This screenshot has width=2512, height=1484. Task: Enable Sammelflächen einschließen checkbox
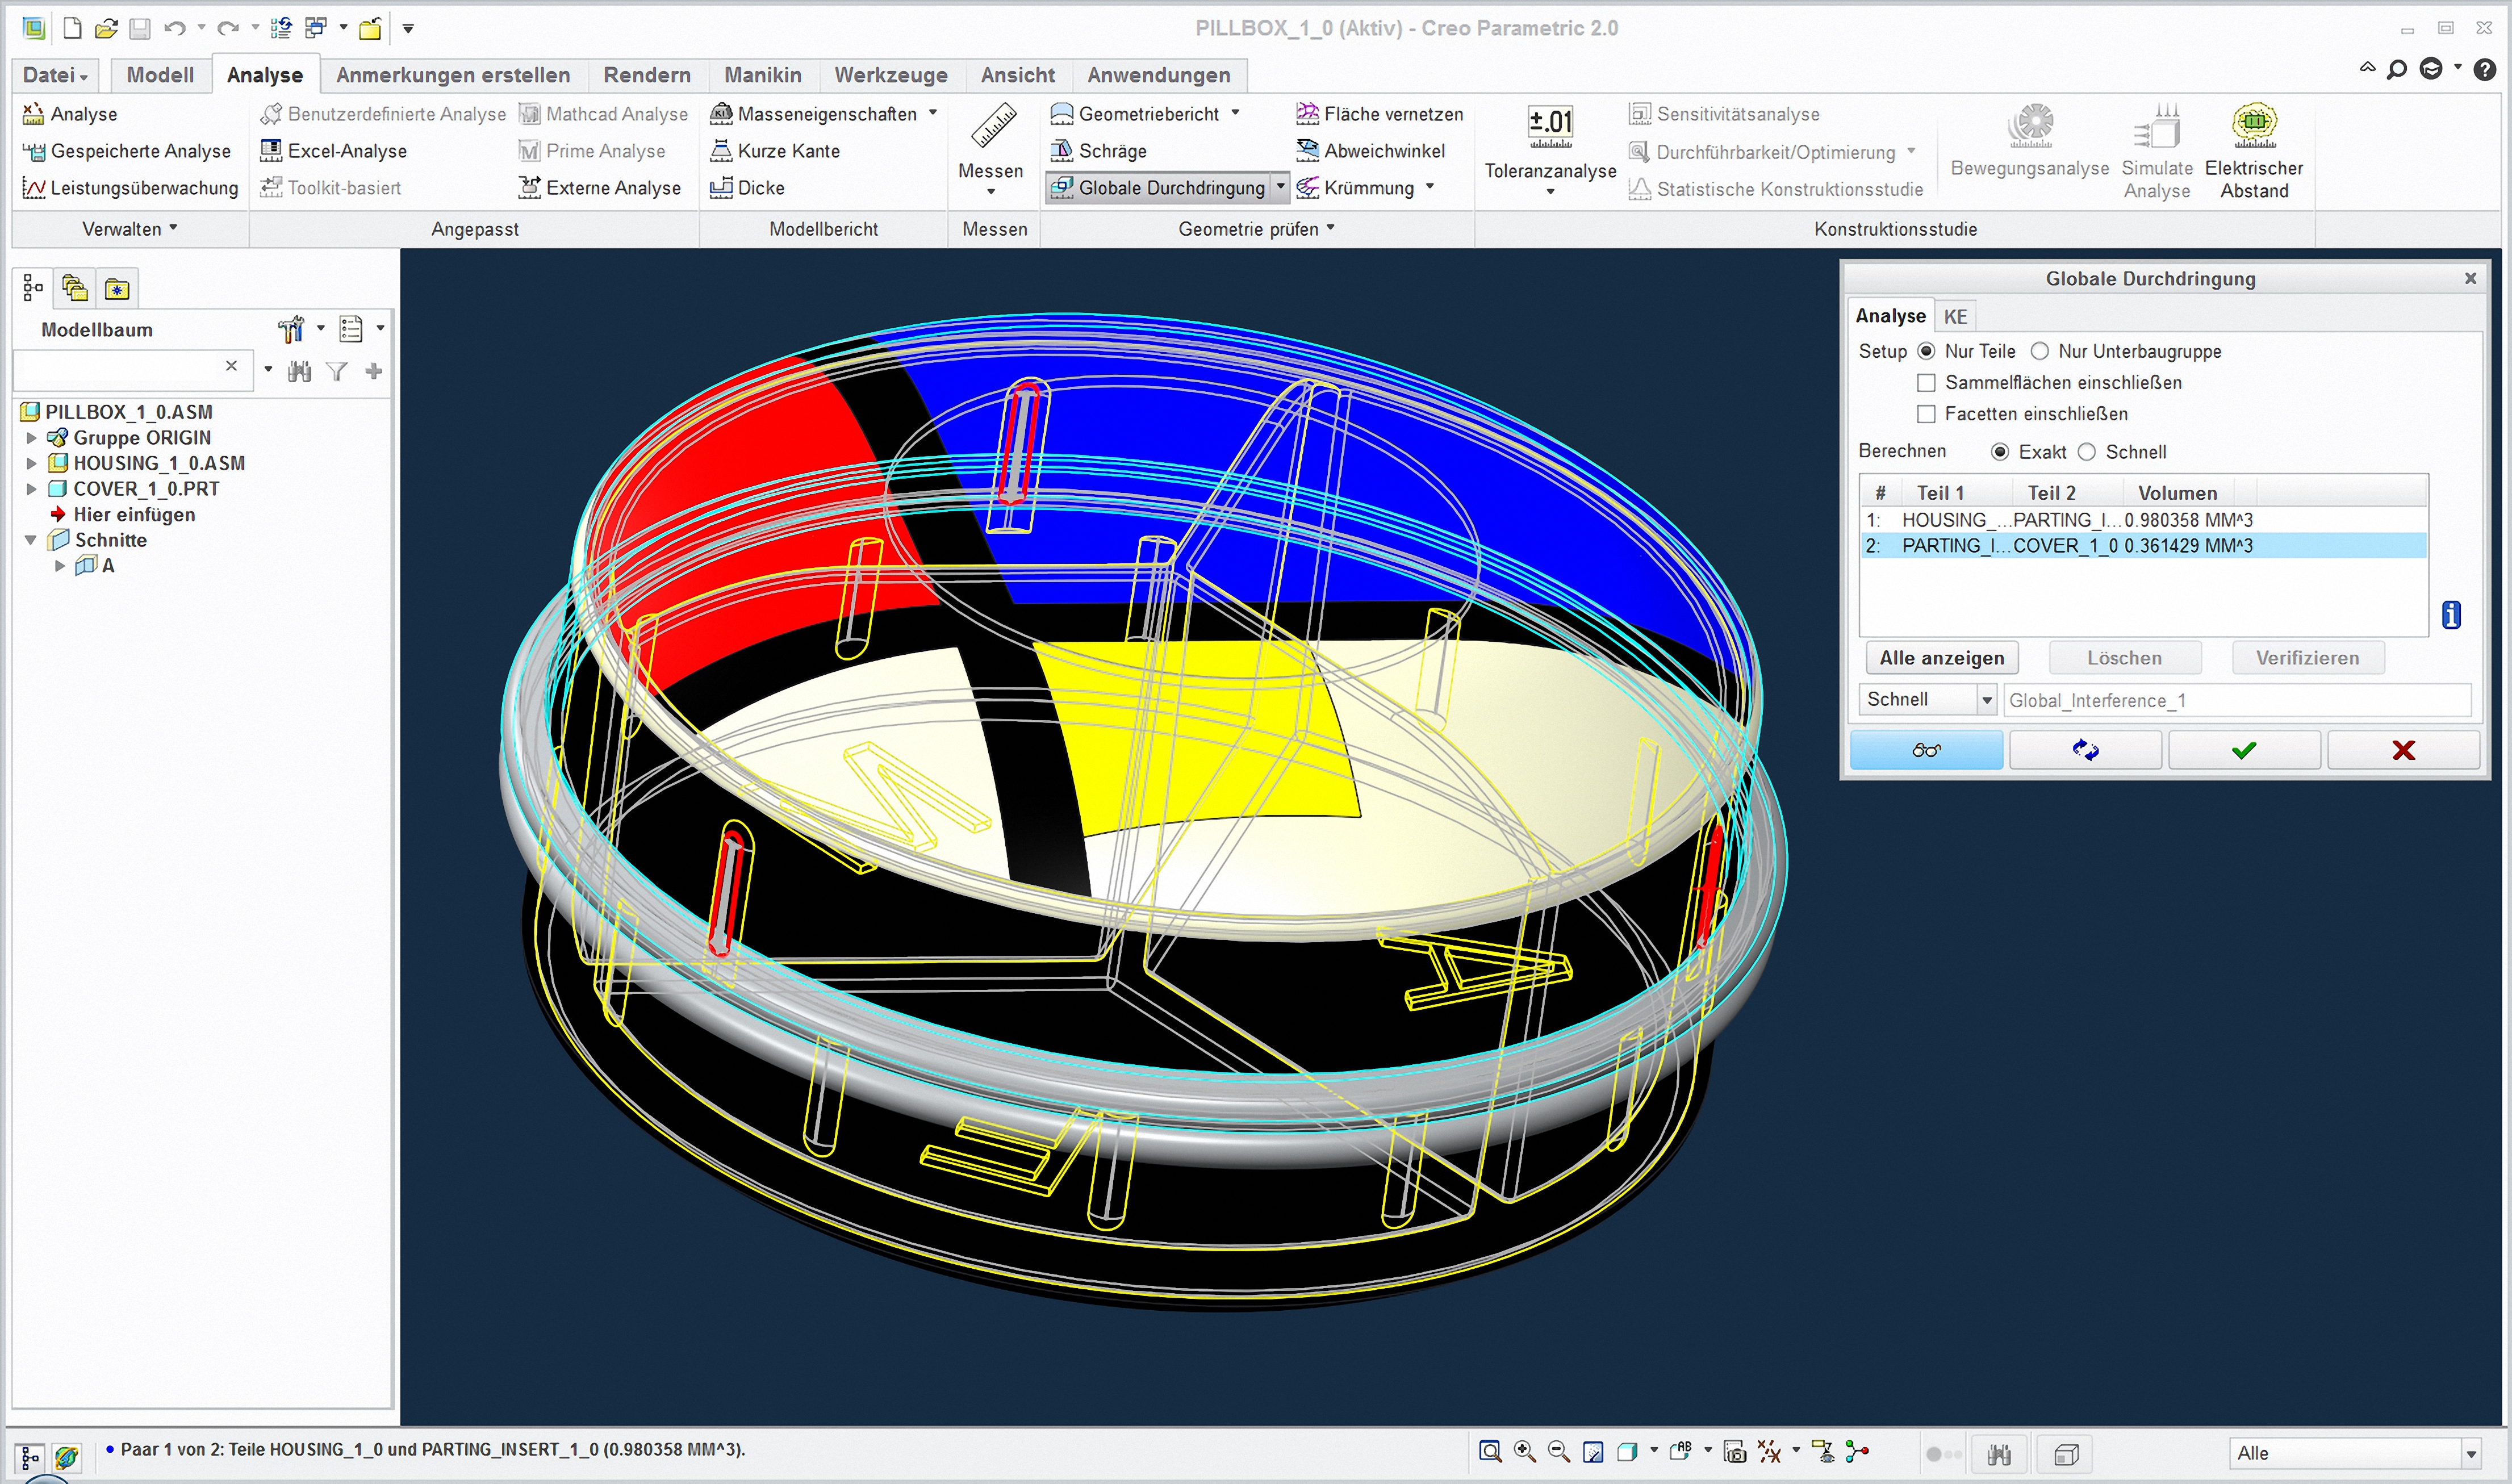click(1925, 383)
